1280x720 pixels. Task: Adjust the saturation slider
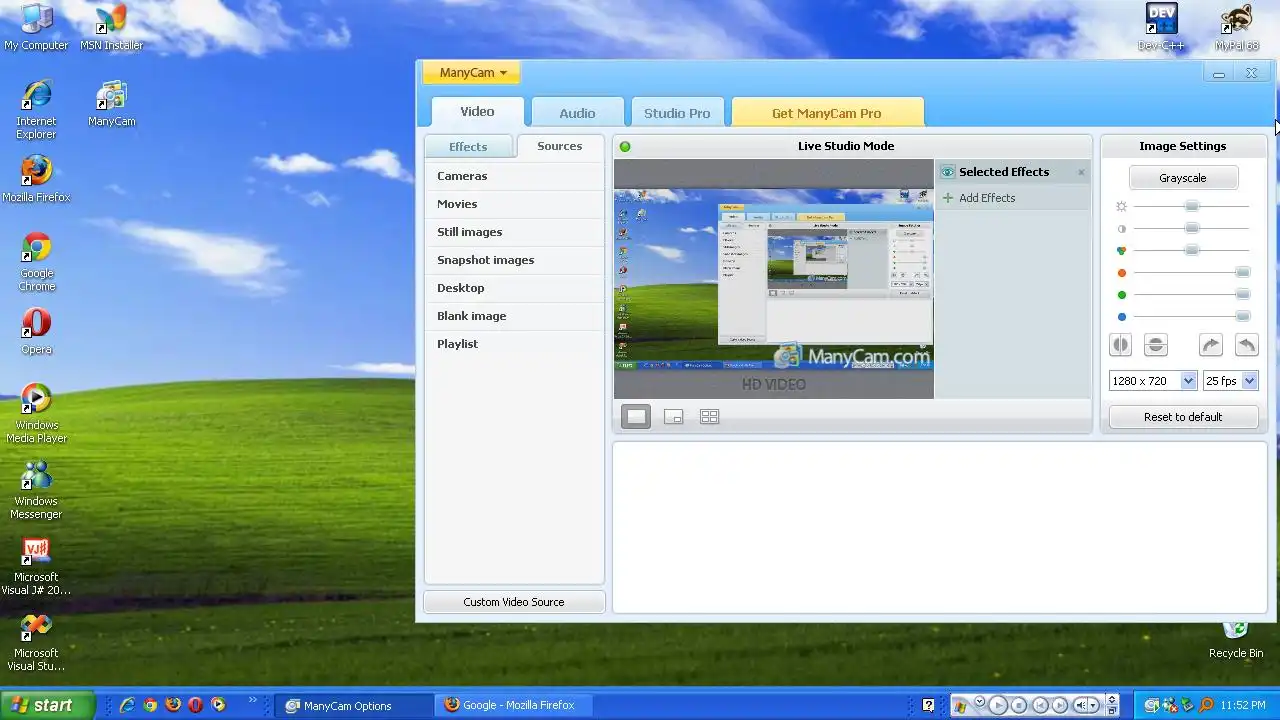click(x=1191, y=250)
